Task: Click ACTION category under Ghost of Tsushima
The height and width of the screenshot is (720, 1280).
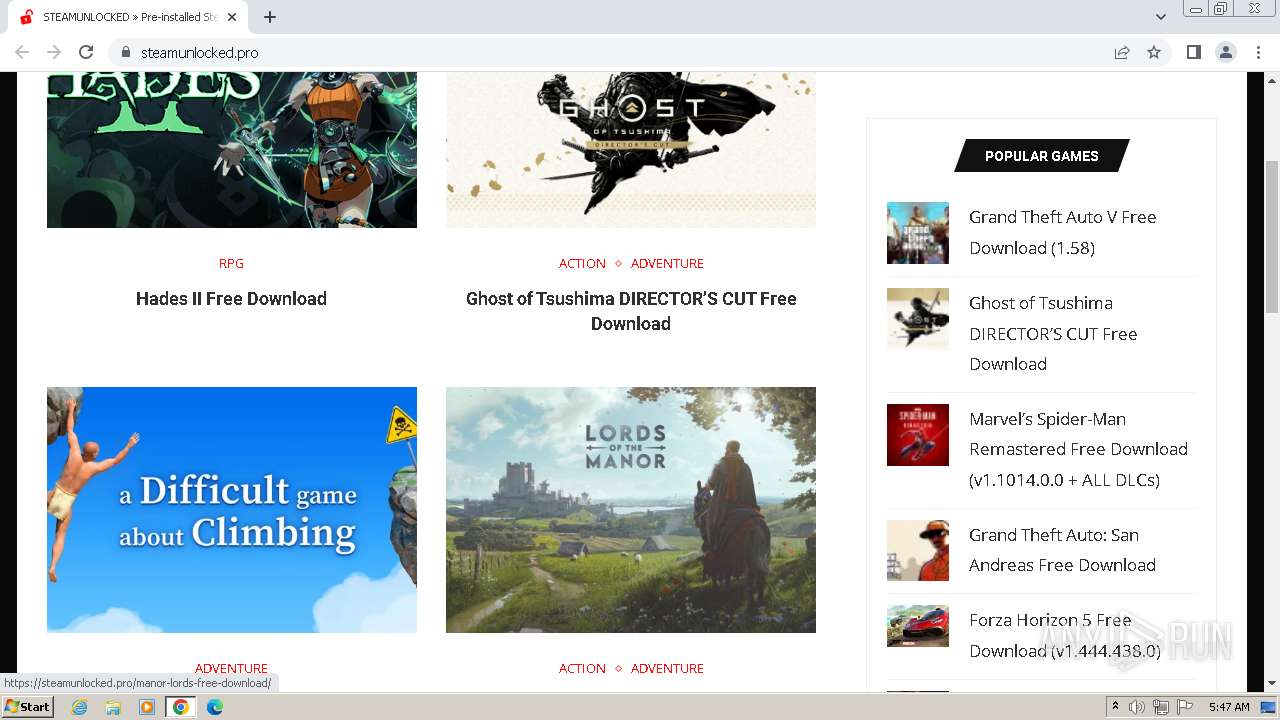Action: pyautogui.click(x=582, y=263)
